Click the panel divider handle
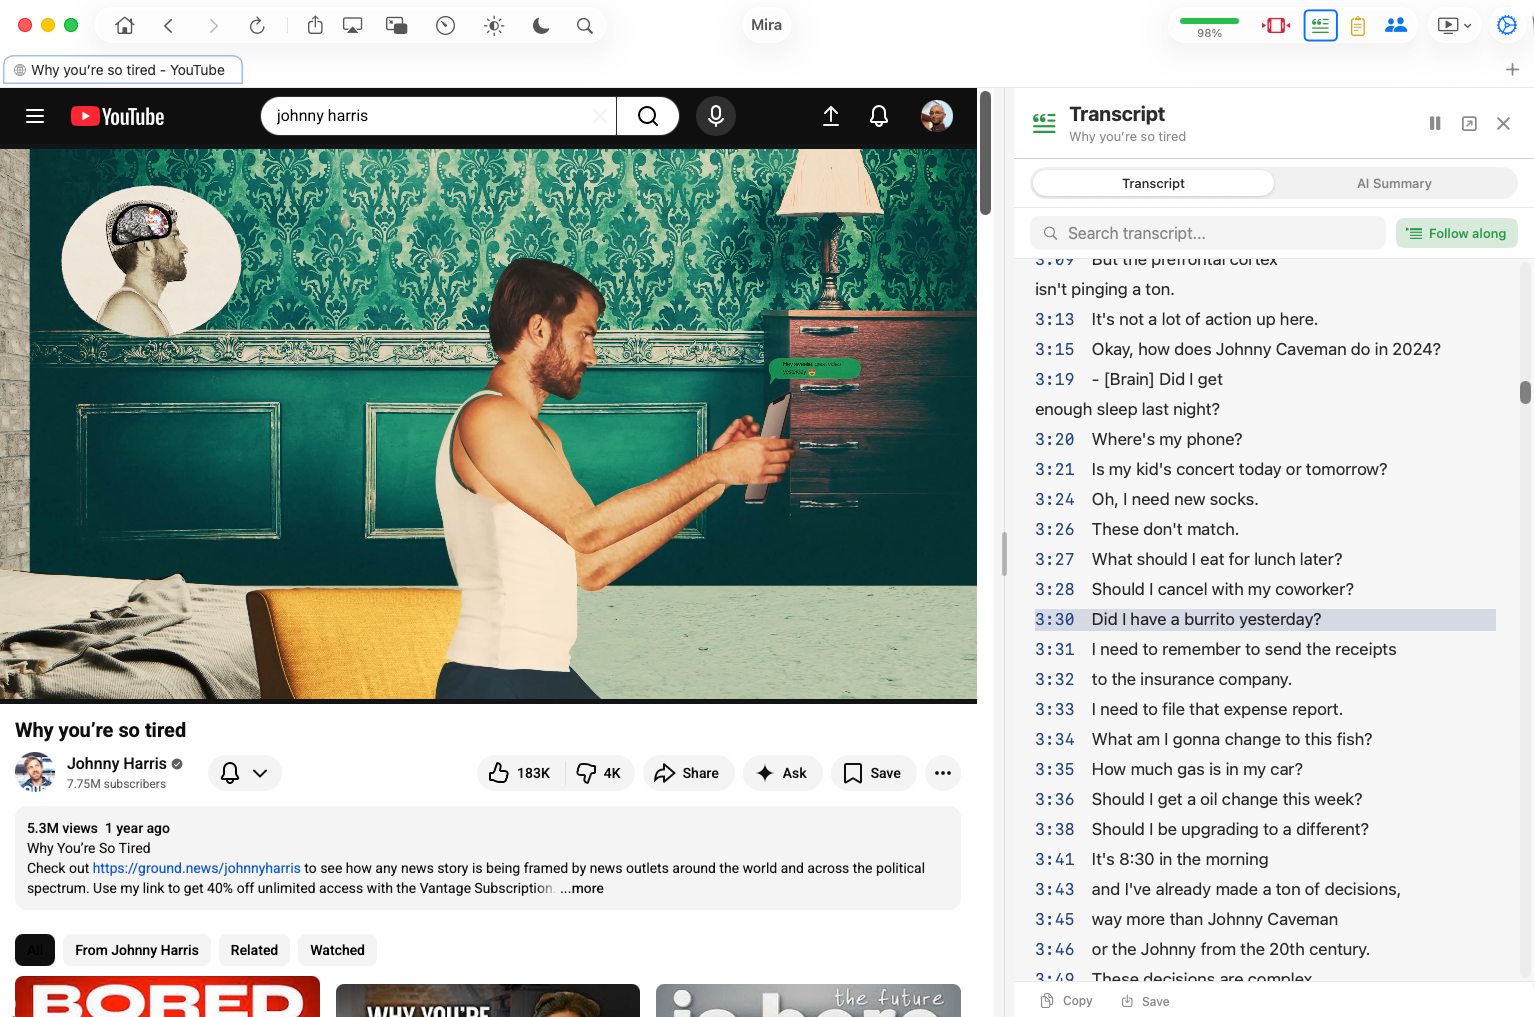The height and width of the screenshot is (1017, 1534). (1004, 553)
